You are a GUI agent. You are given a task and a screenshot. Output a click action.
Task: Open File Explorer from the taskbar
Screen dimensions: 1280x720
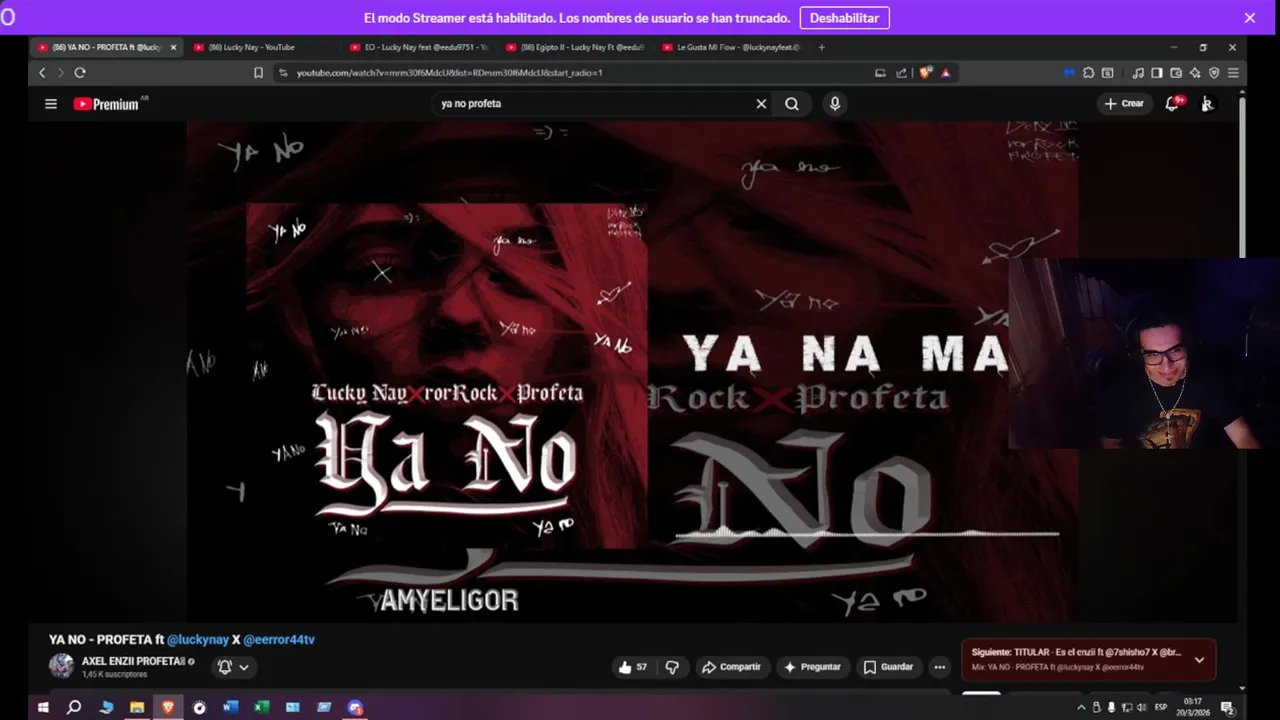137,707
